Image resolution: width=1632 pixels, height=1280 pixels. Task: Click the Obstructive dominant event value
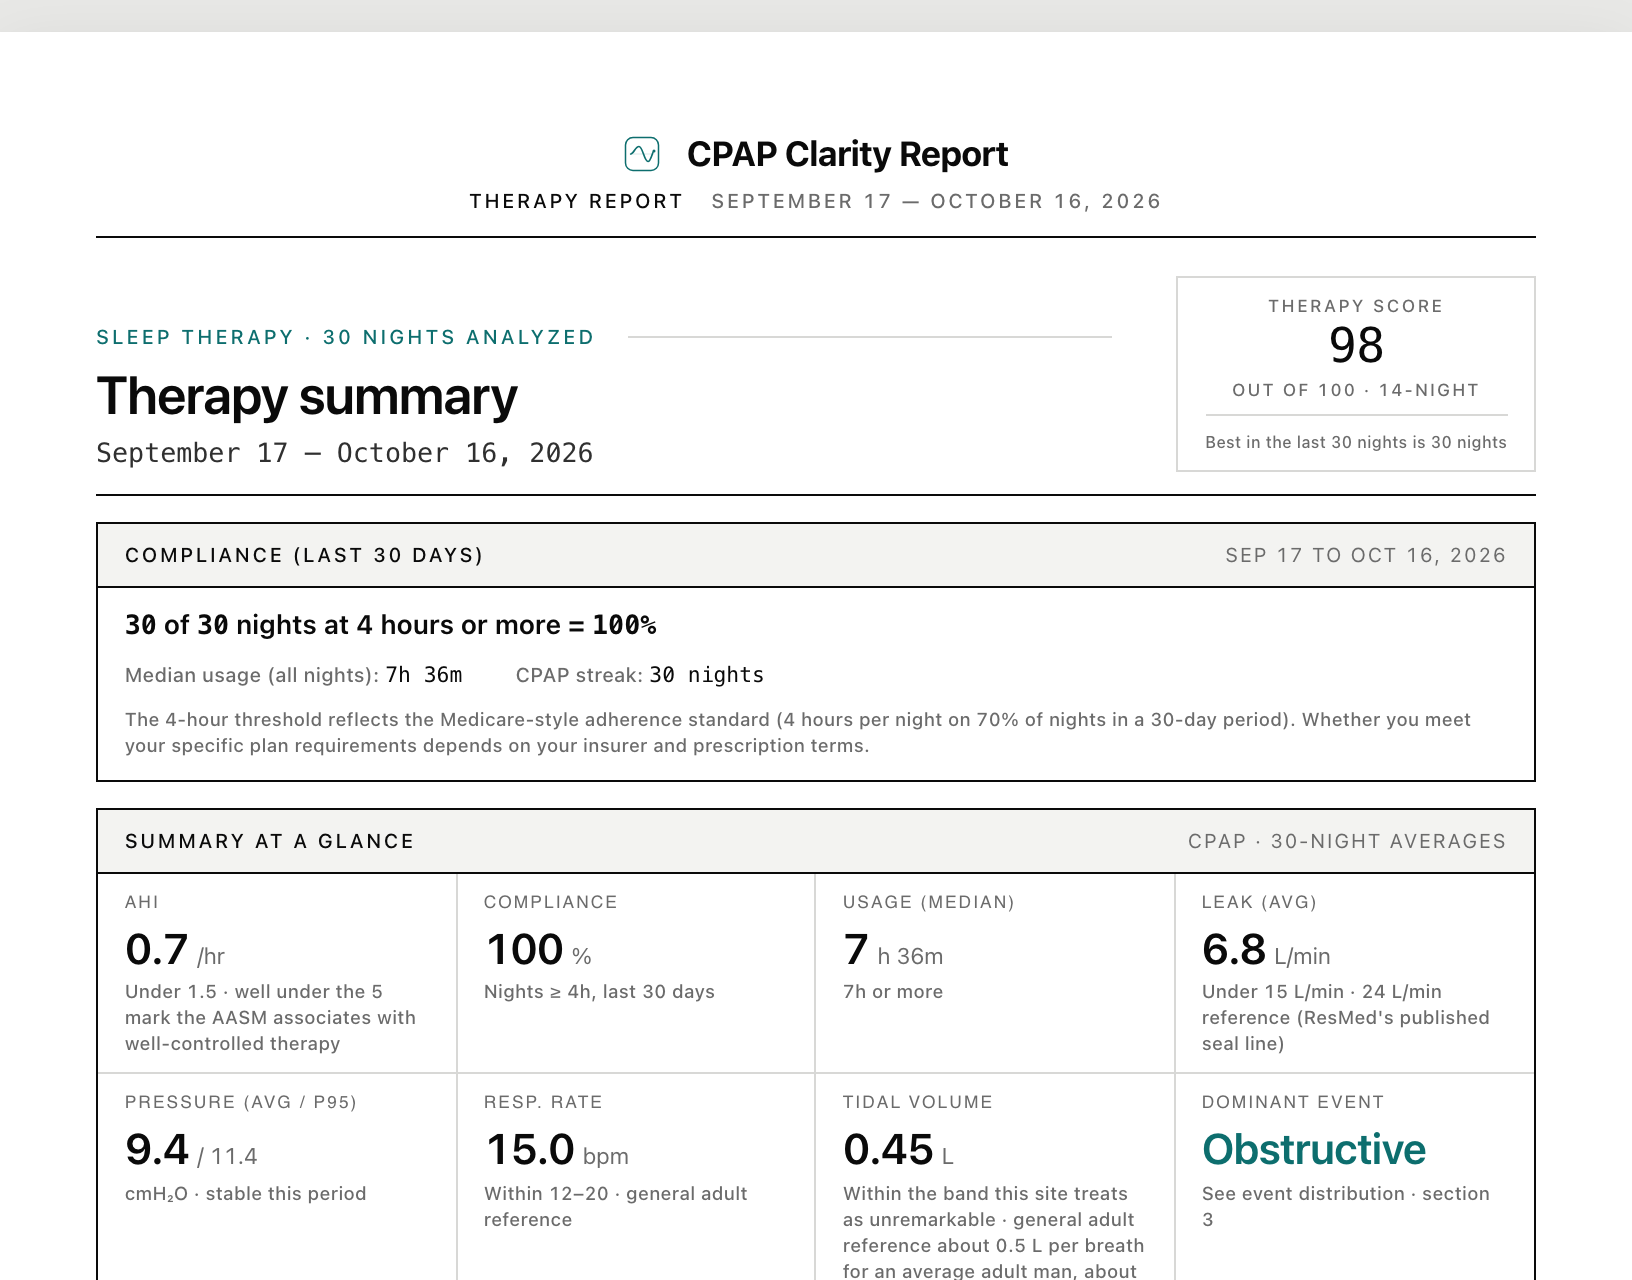(1314, 1150)
